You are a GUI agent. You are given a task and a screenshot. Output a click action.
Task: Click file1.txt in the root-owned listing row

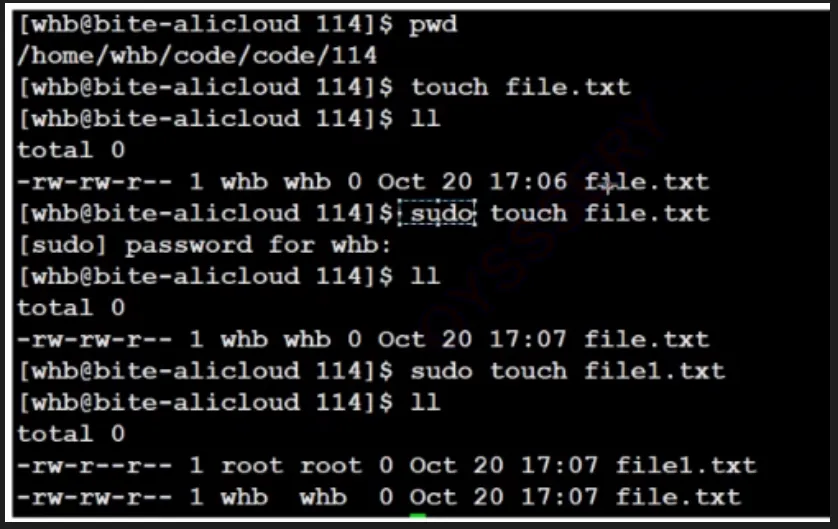click(x=686, y=465)
